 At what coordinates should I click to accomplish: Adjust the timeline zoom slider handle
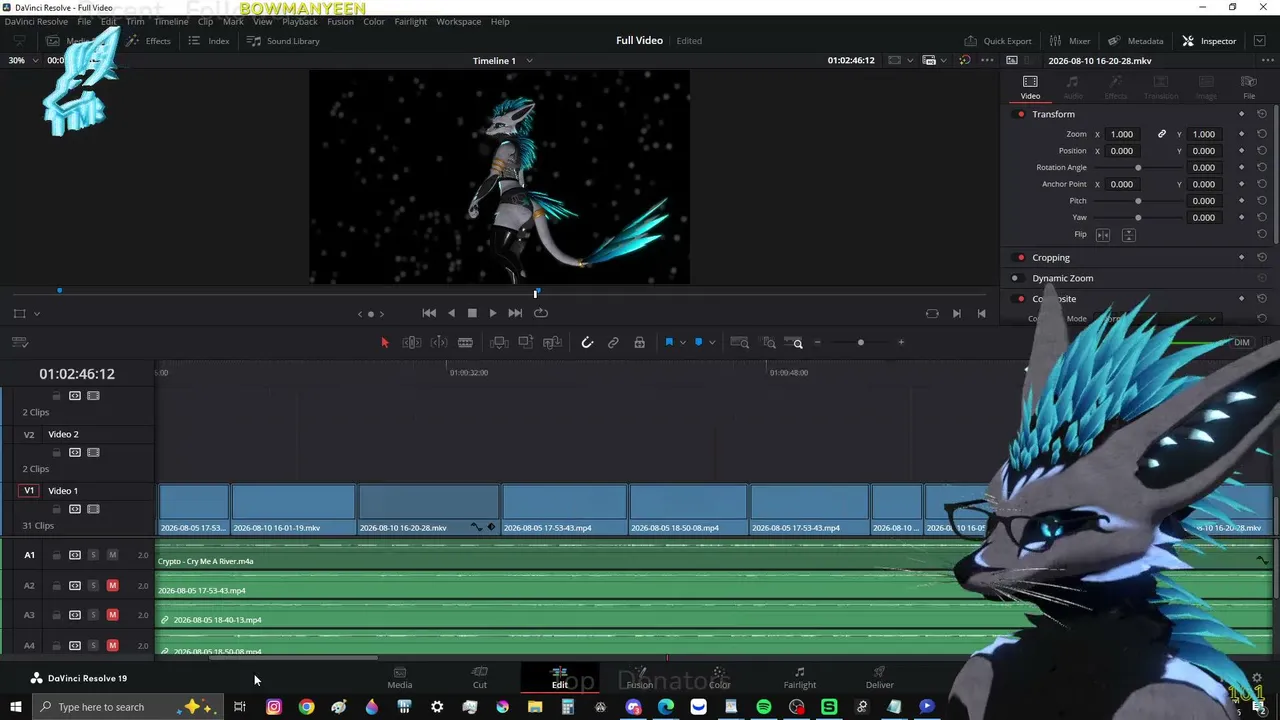coord(860,343)
